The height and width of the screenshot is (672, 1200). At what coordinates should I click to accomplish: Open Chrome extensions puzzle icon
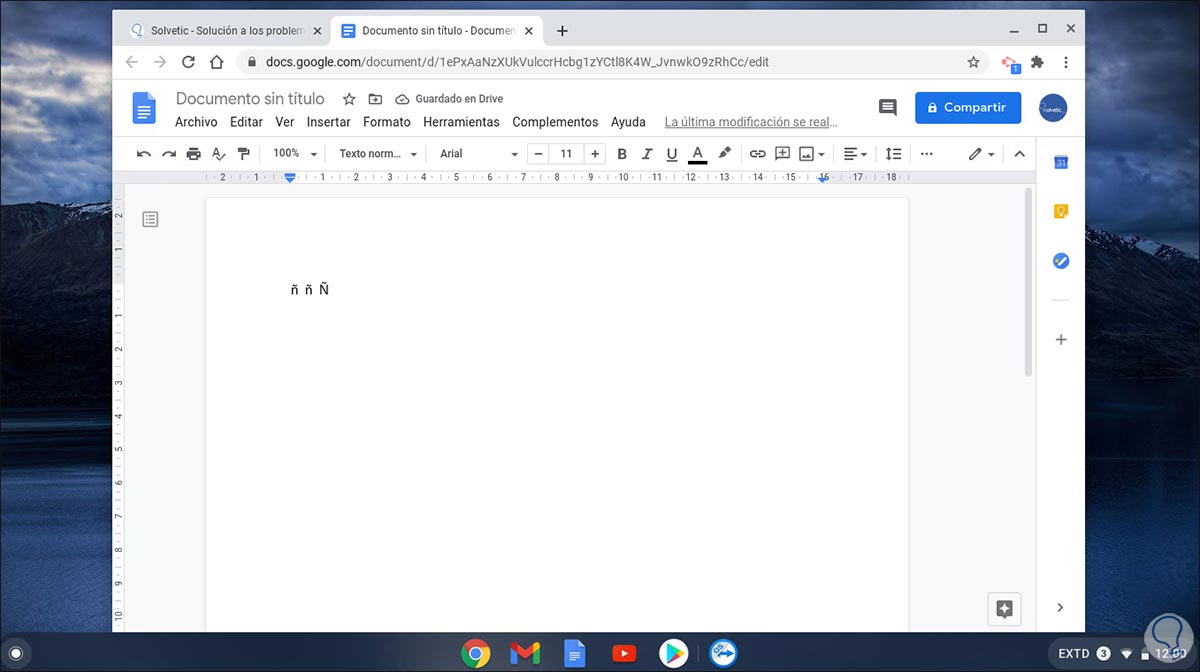1037,62
